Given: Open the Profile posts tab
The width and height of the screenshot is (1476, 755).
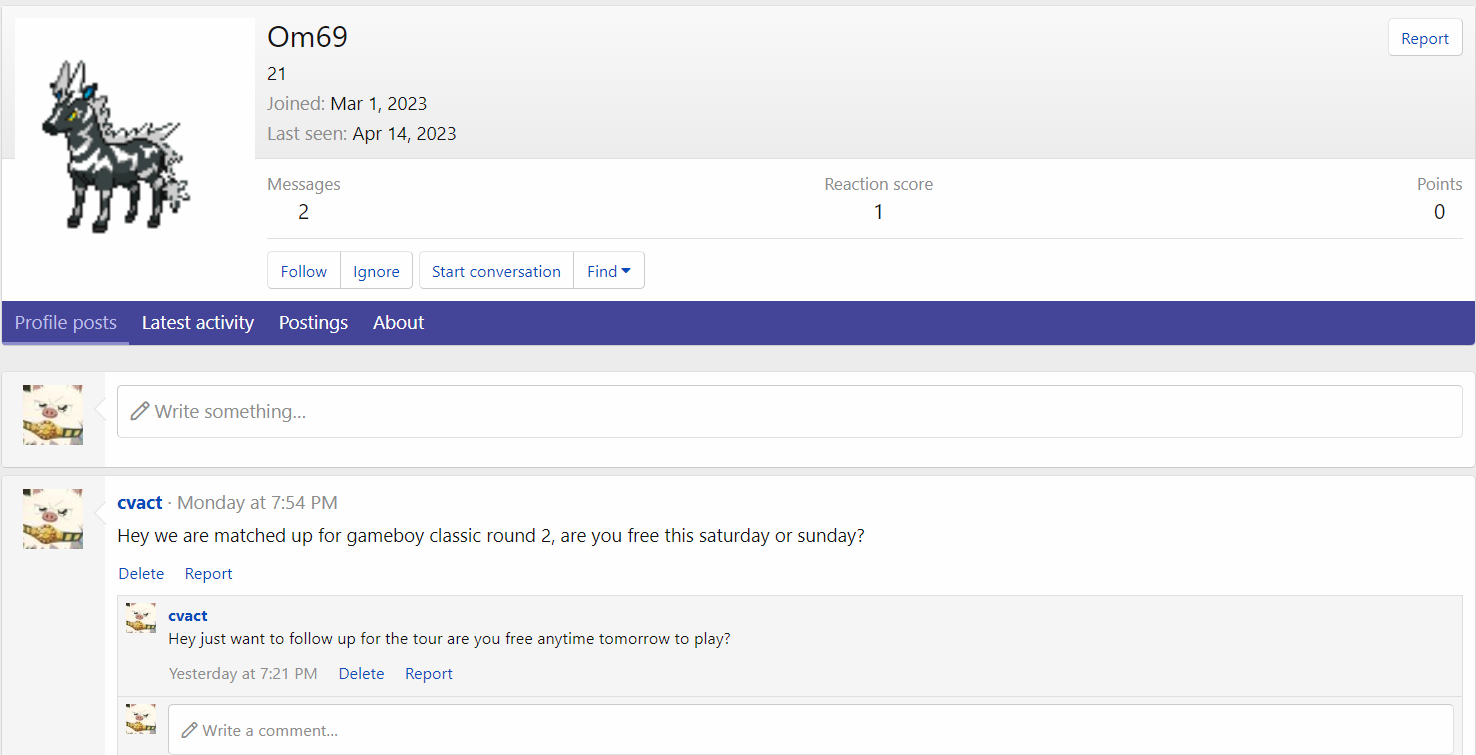Looking at the screenshot, I should coord(66,323).
